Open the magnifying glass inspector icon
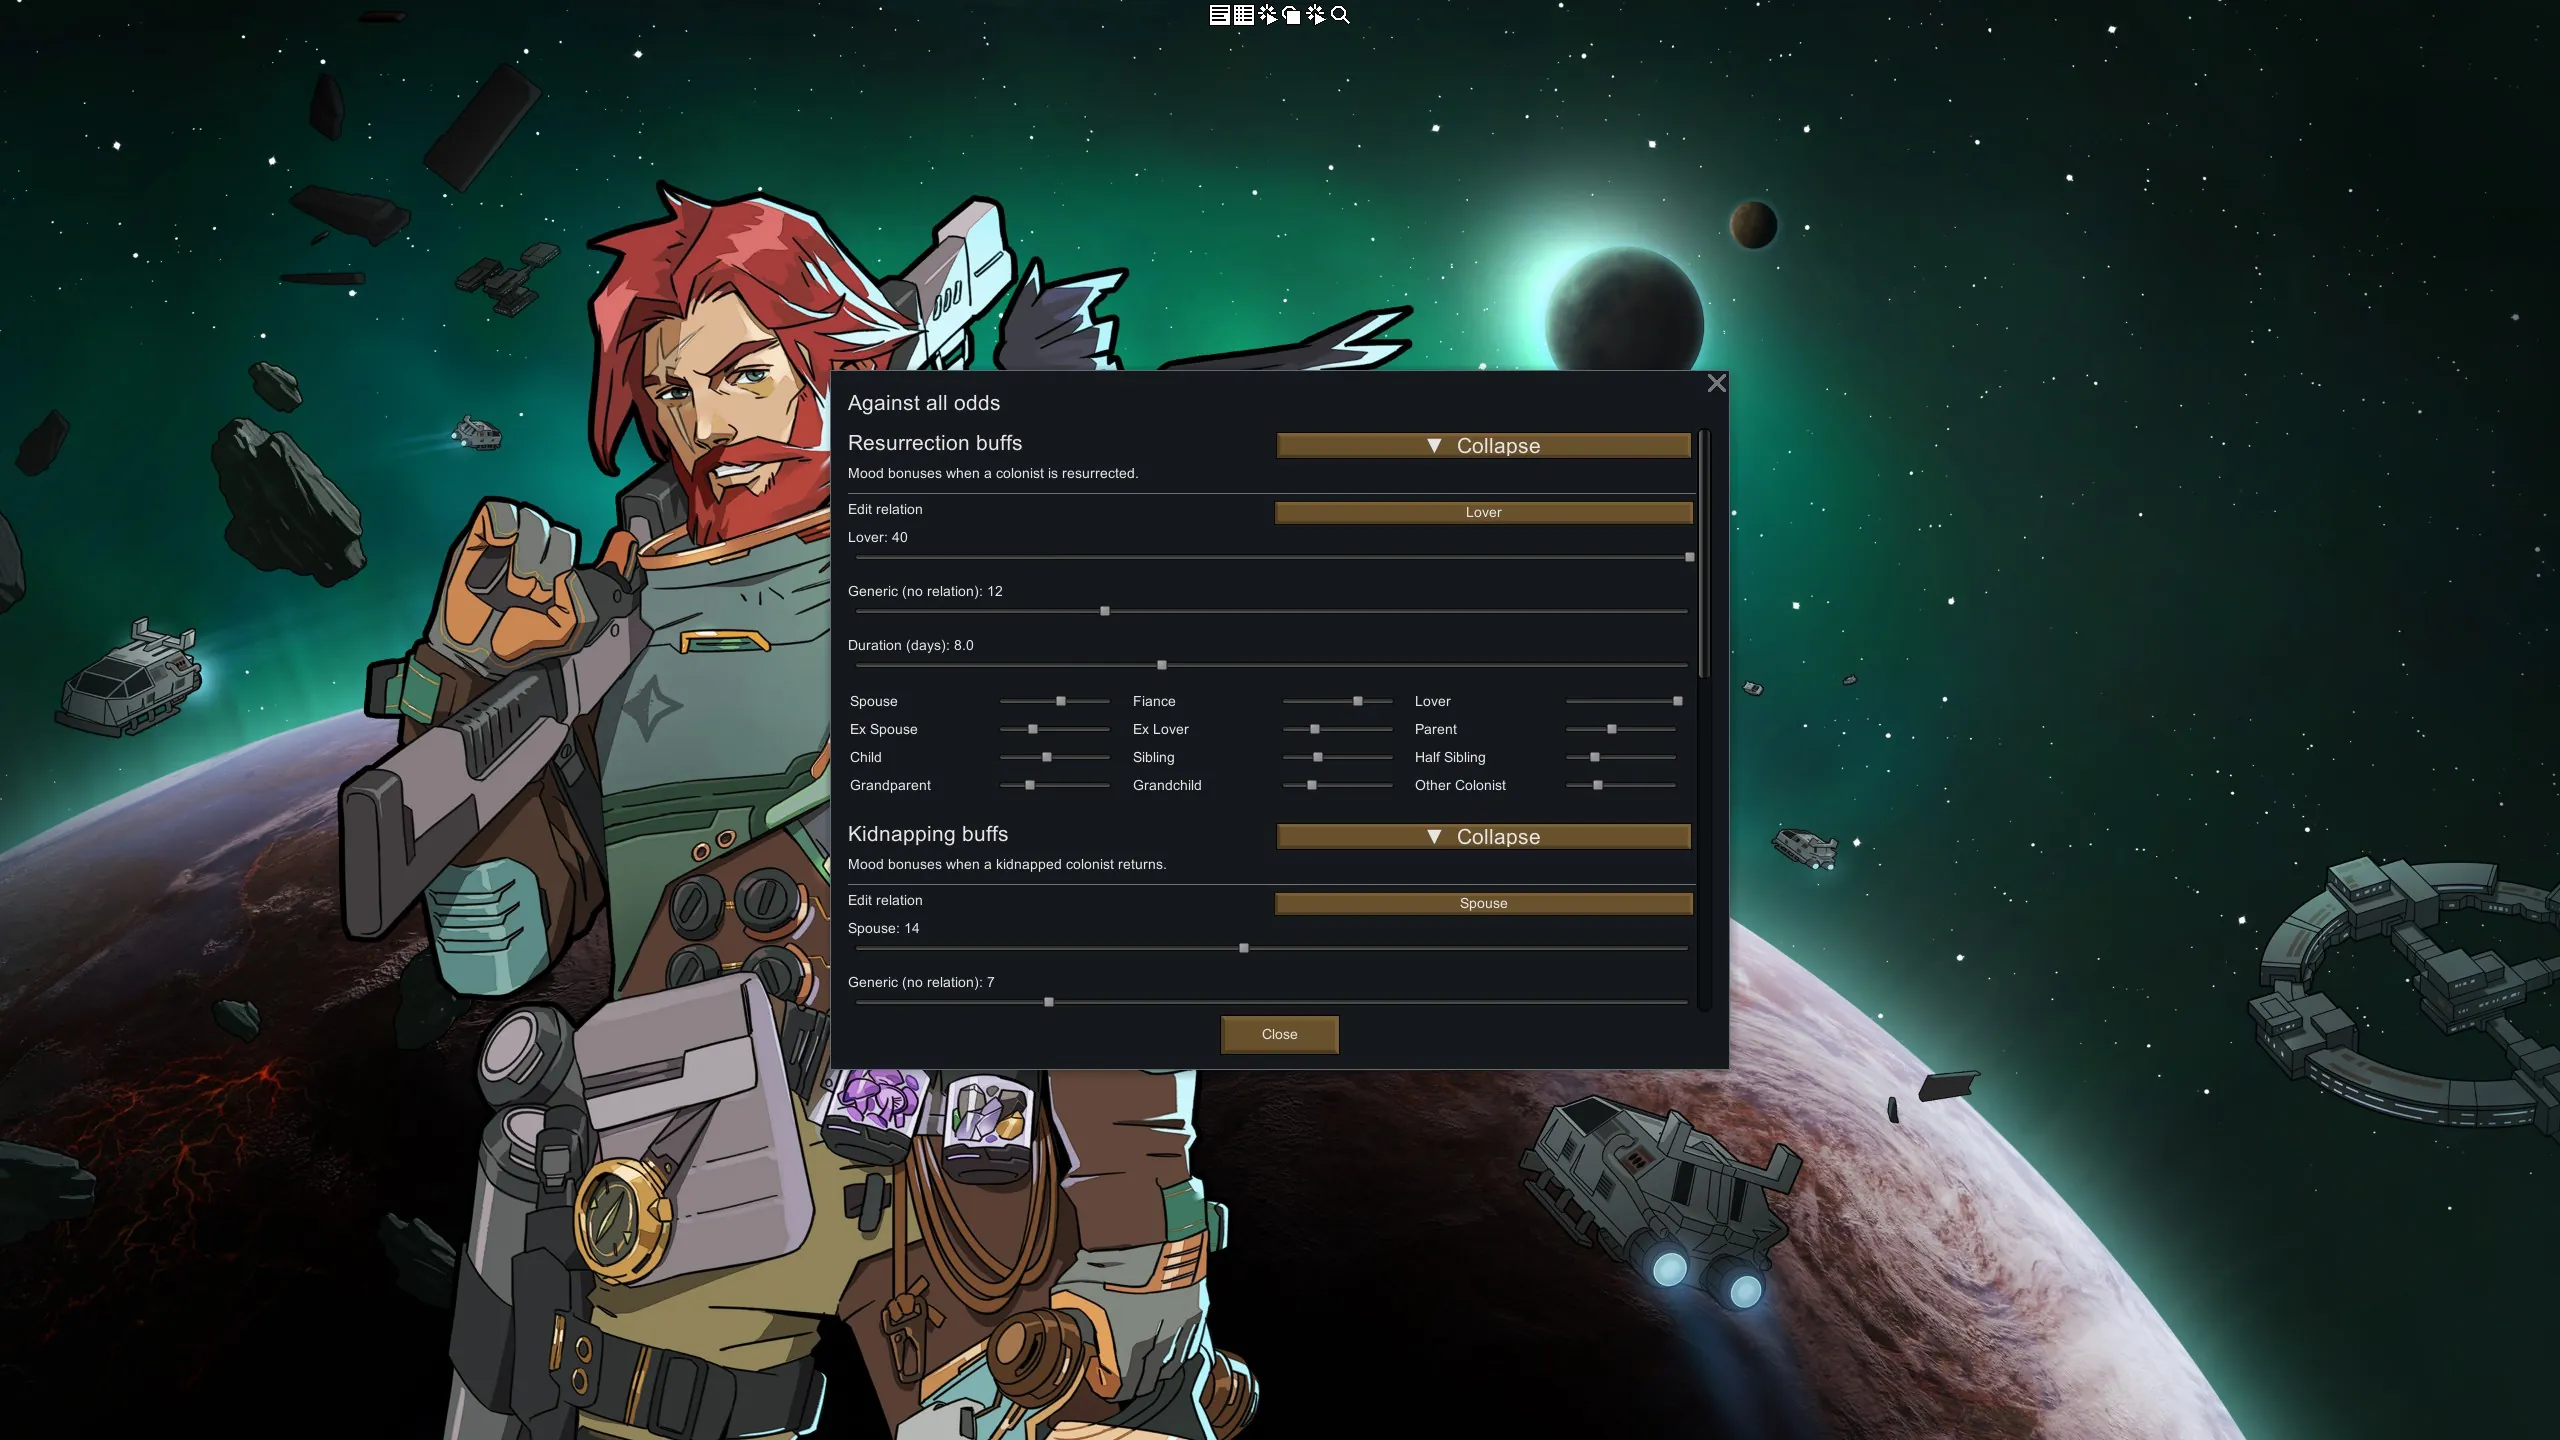This screenshot has height=1440, width=2560. tap(1340, 15)
